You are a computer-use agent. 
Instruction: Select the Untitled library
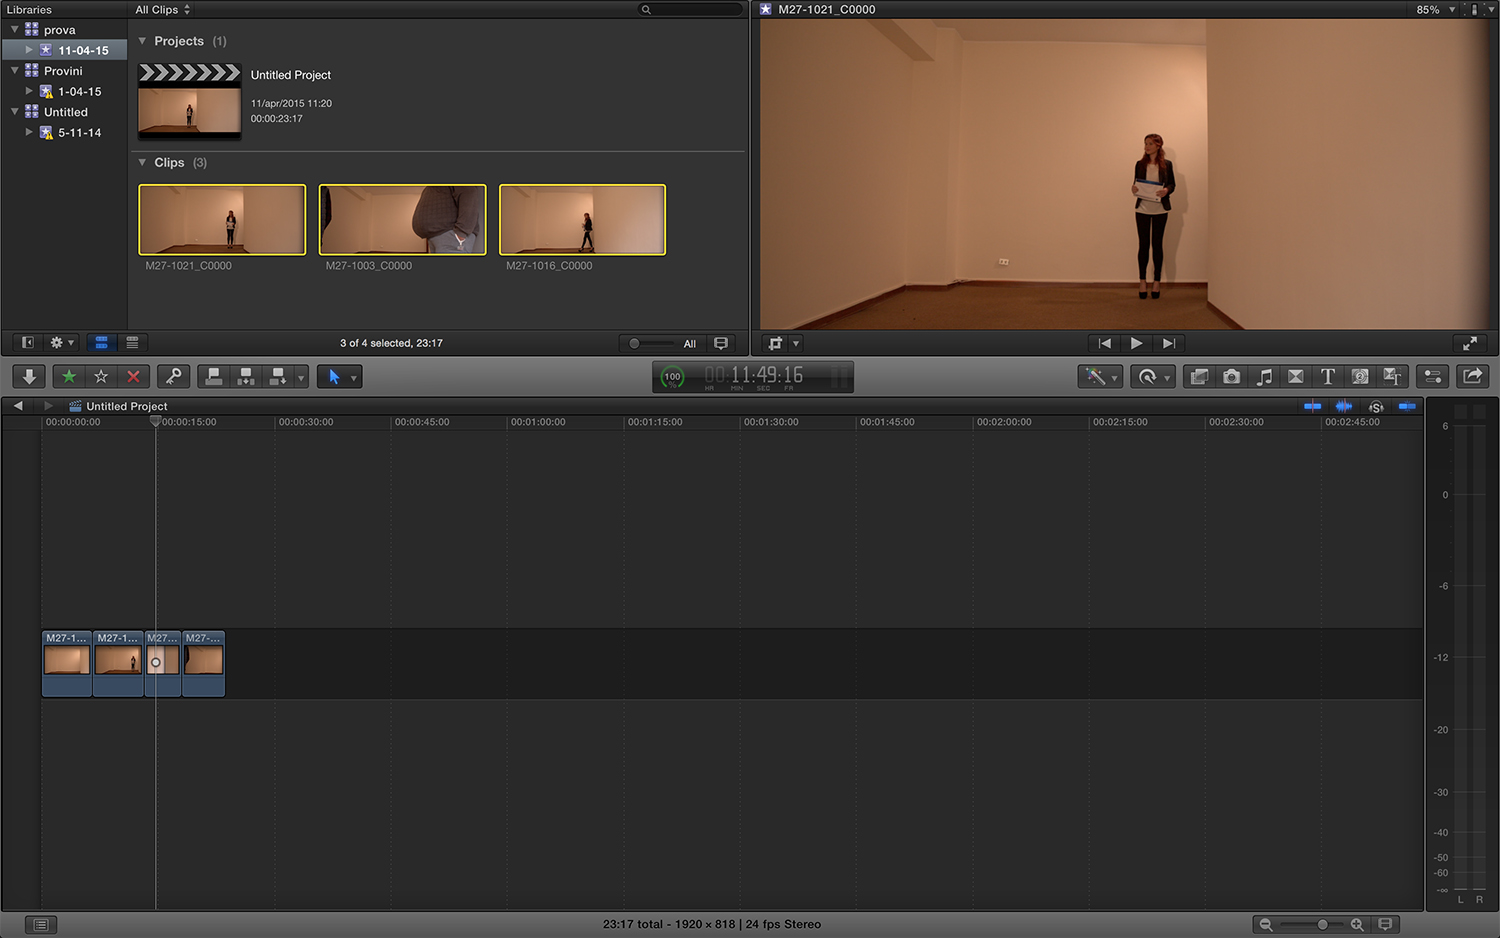[66, 112]
